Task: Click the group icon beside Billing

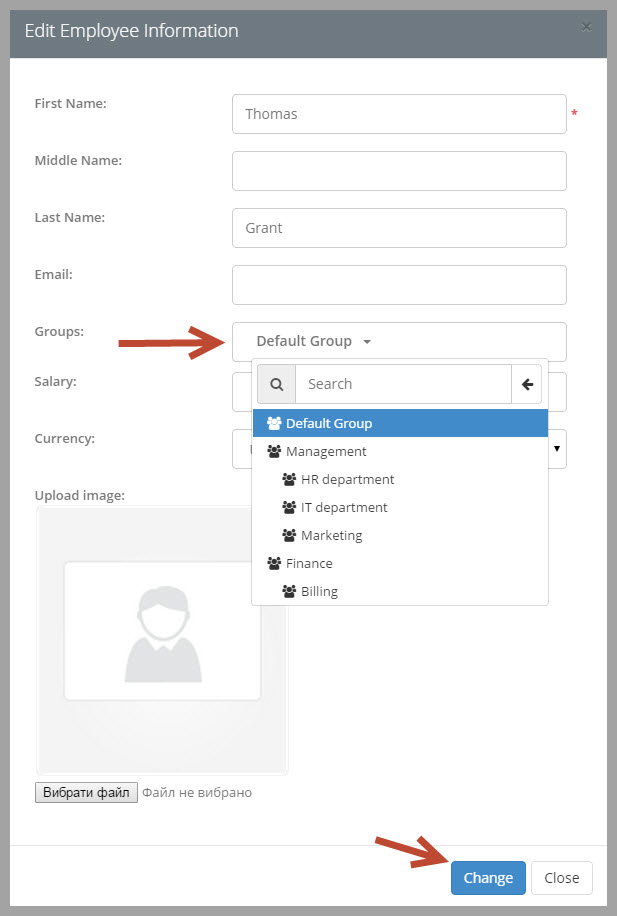Action: [x=289, y=591]
